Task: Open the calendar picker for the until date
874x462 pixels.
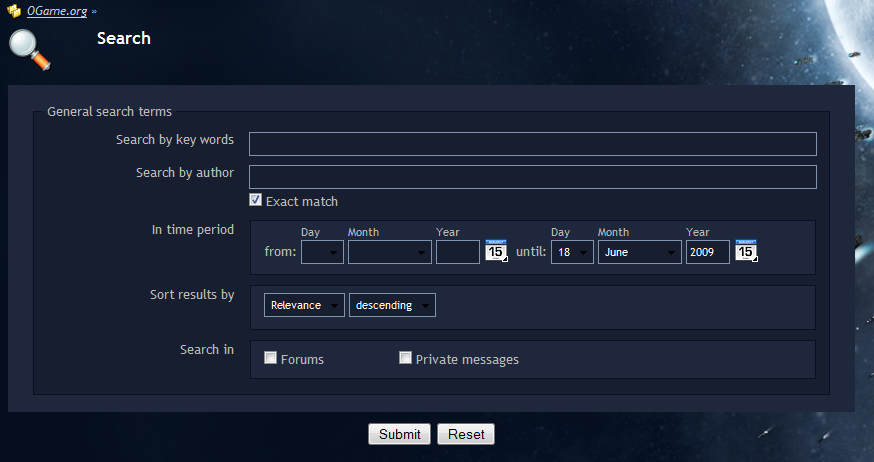Action: (x=746, y=251)
